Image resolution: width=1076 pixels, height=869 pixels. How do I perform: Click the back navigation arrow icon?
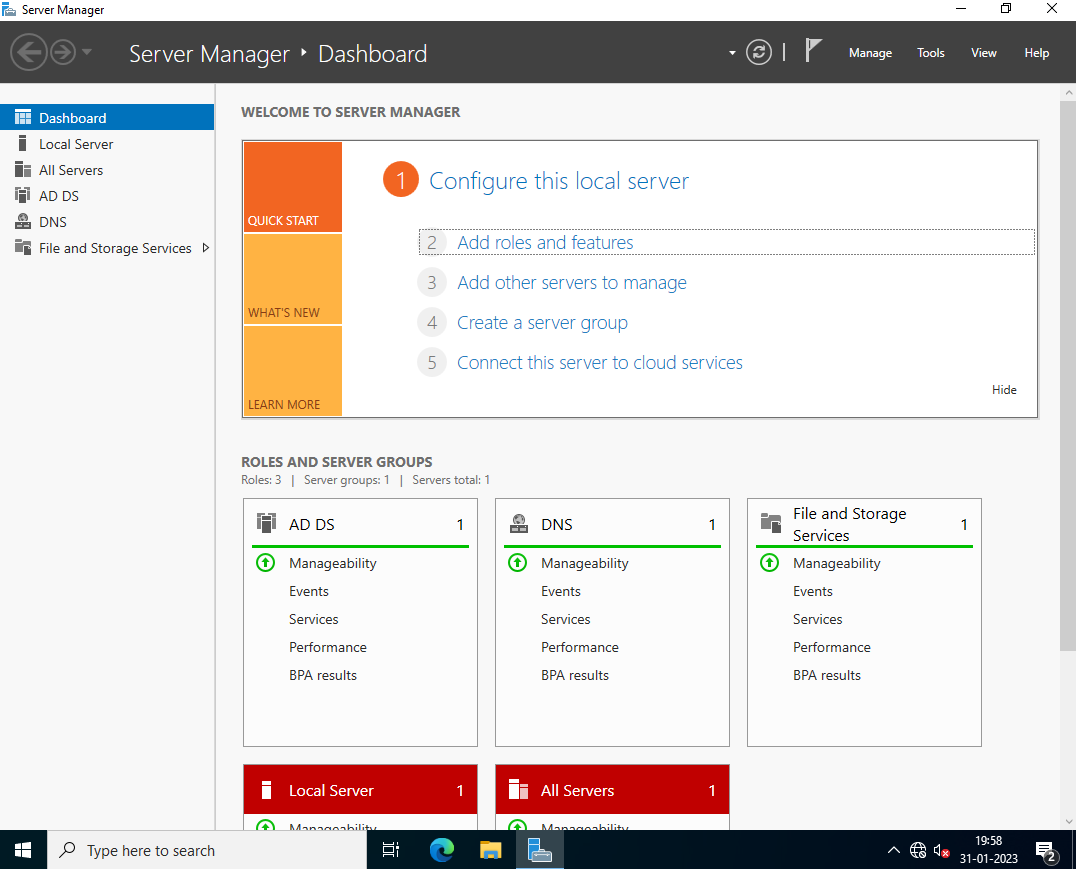(x=29, y=52)
